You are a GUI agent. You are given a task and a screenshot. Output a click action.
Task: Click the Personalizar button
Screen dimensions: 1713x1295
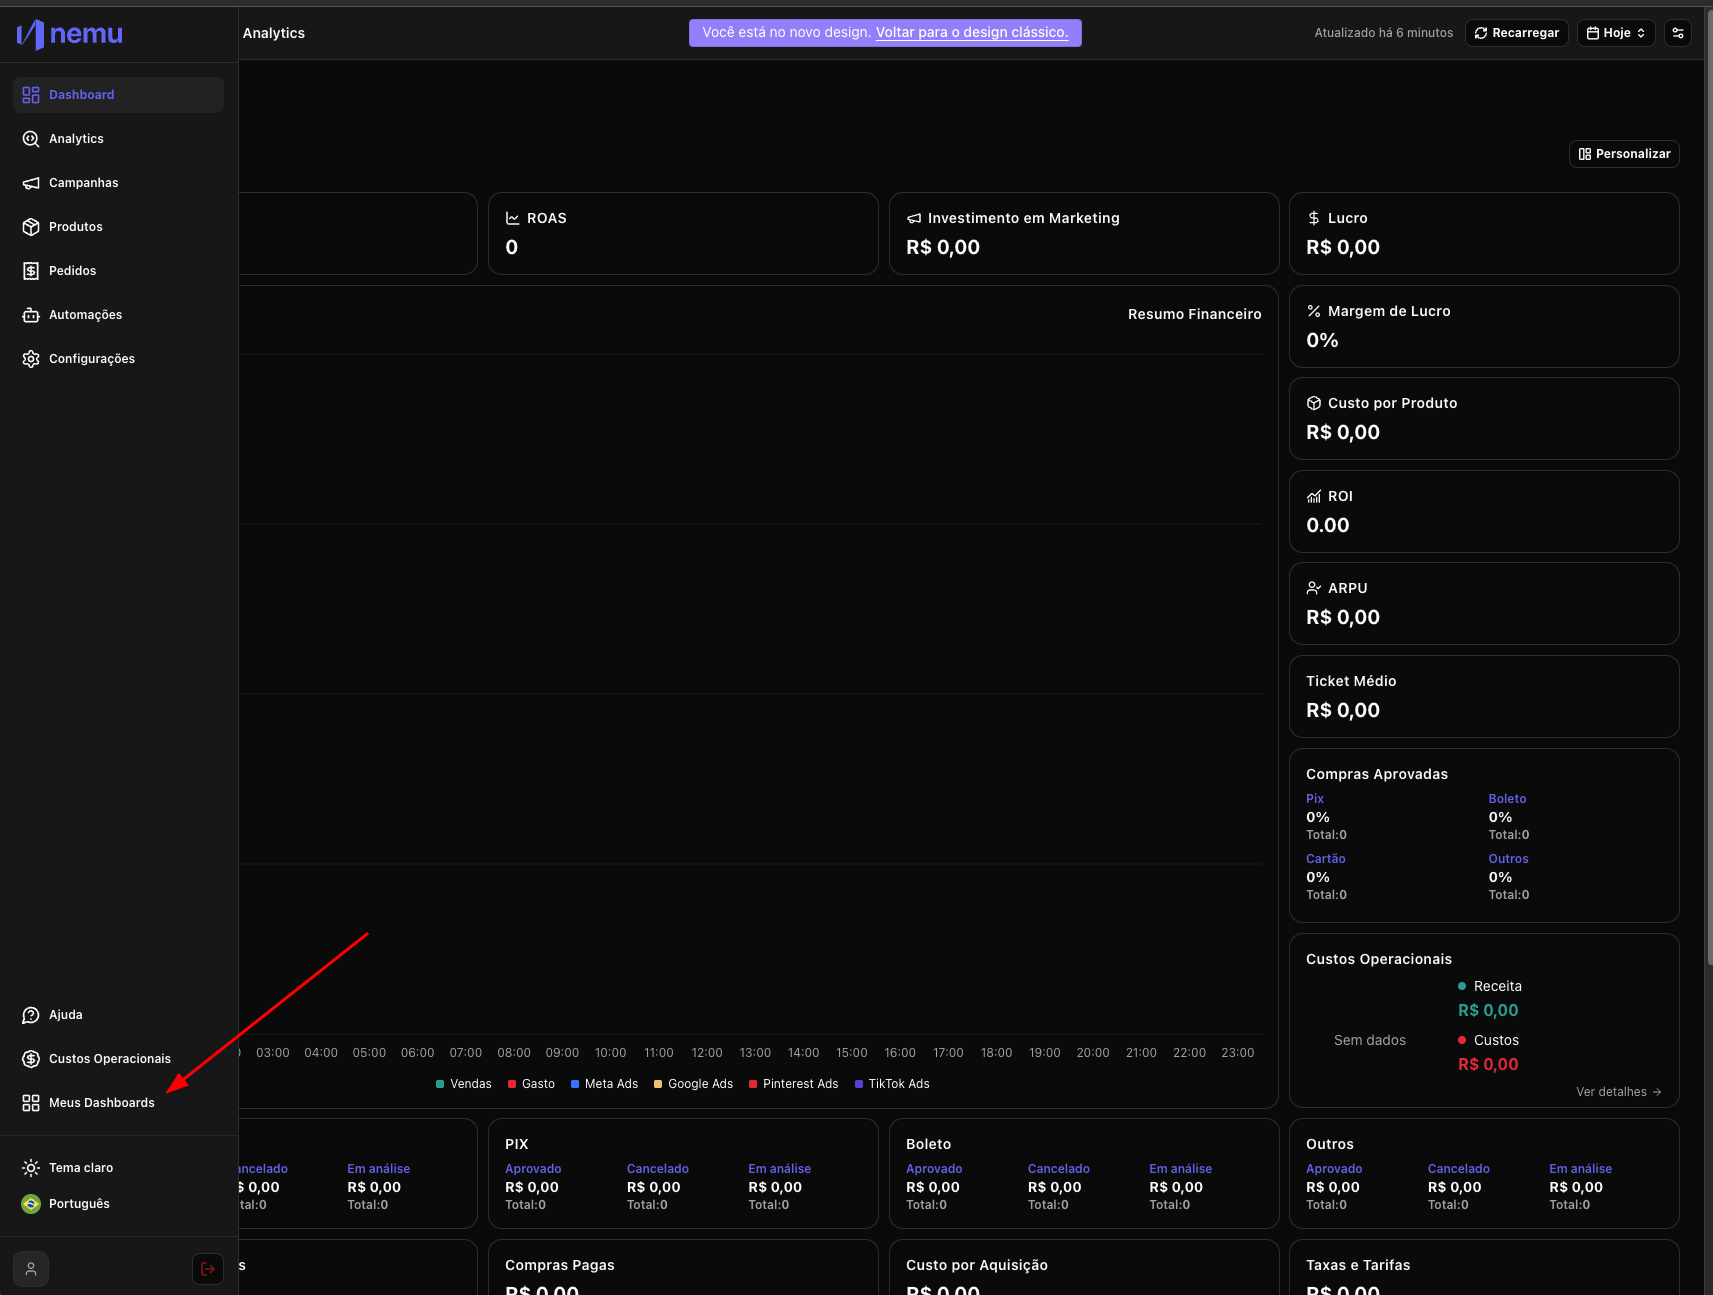tap(1624, 154)
